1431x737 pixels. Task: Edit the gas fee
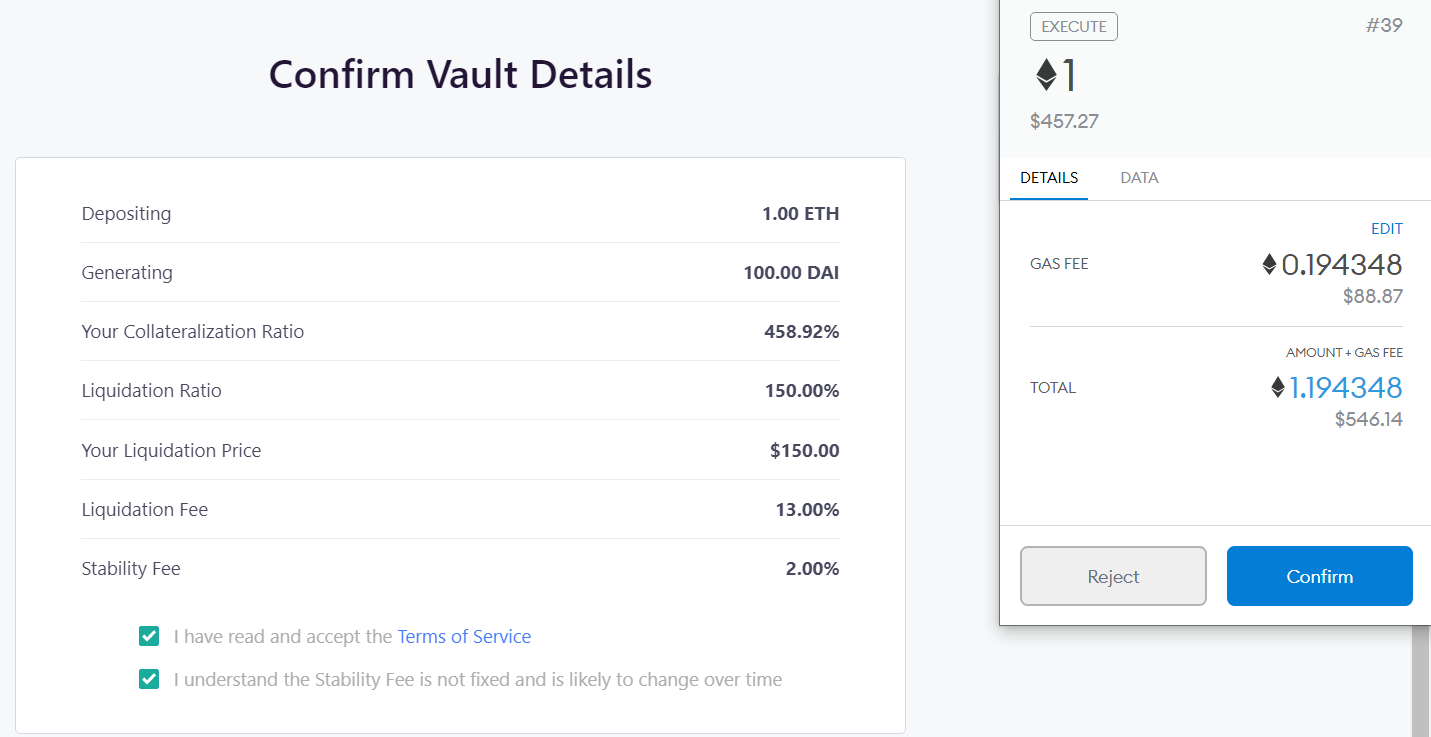pyautogui.click(x=1386, y=229)
